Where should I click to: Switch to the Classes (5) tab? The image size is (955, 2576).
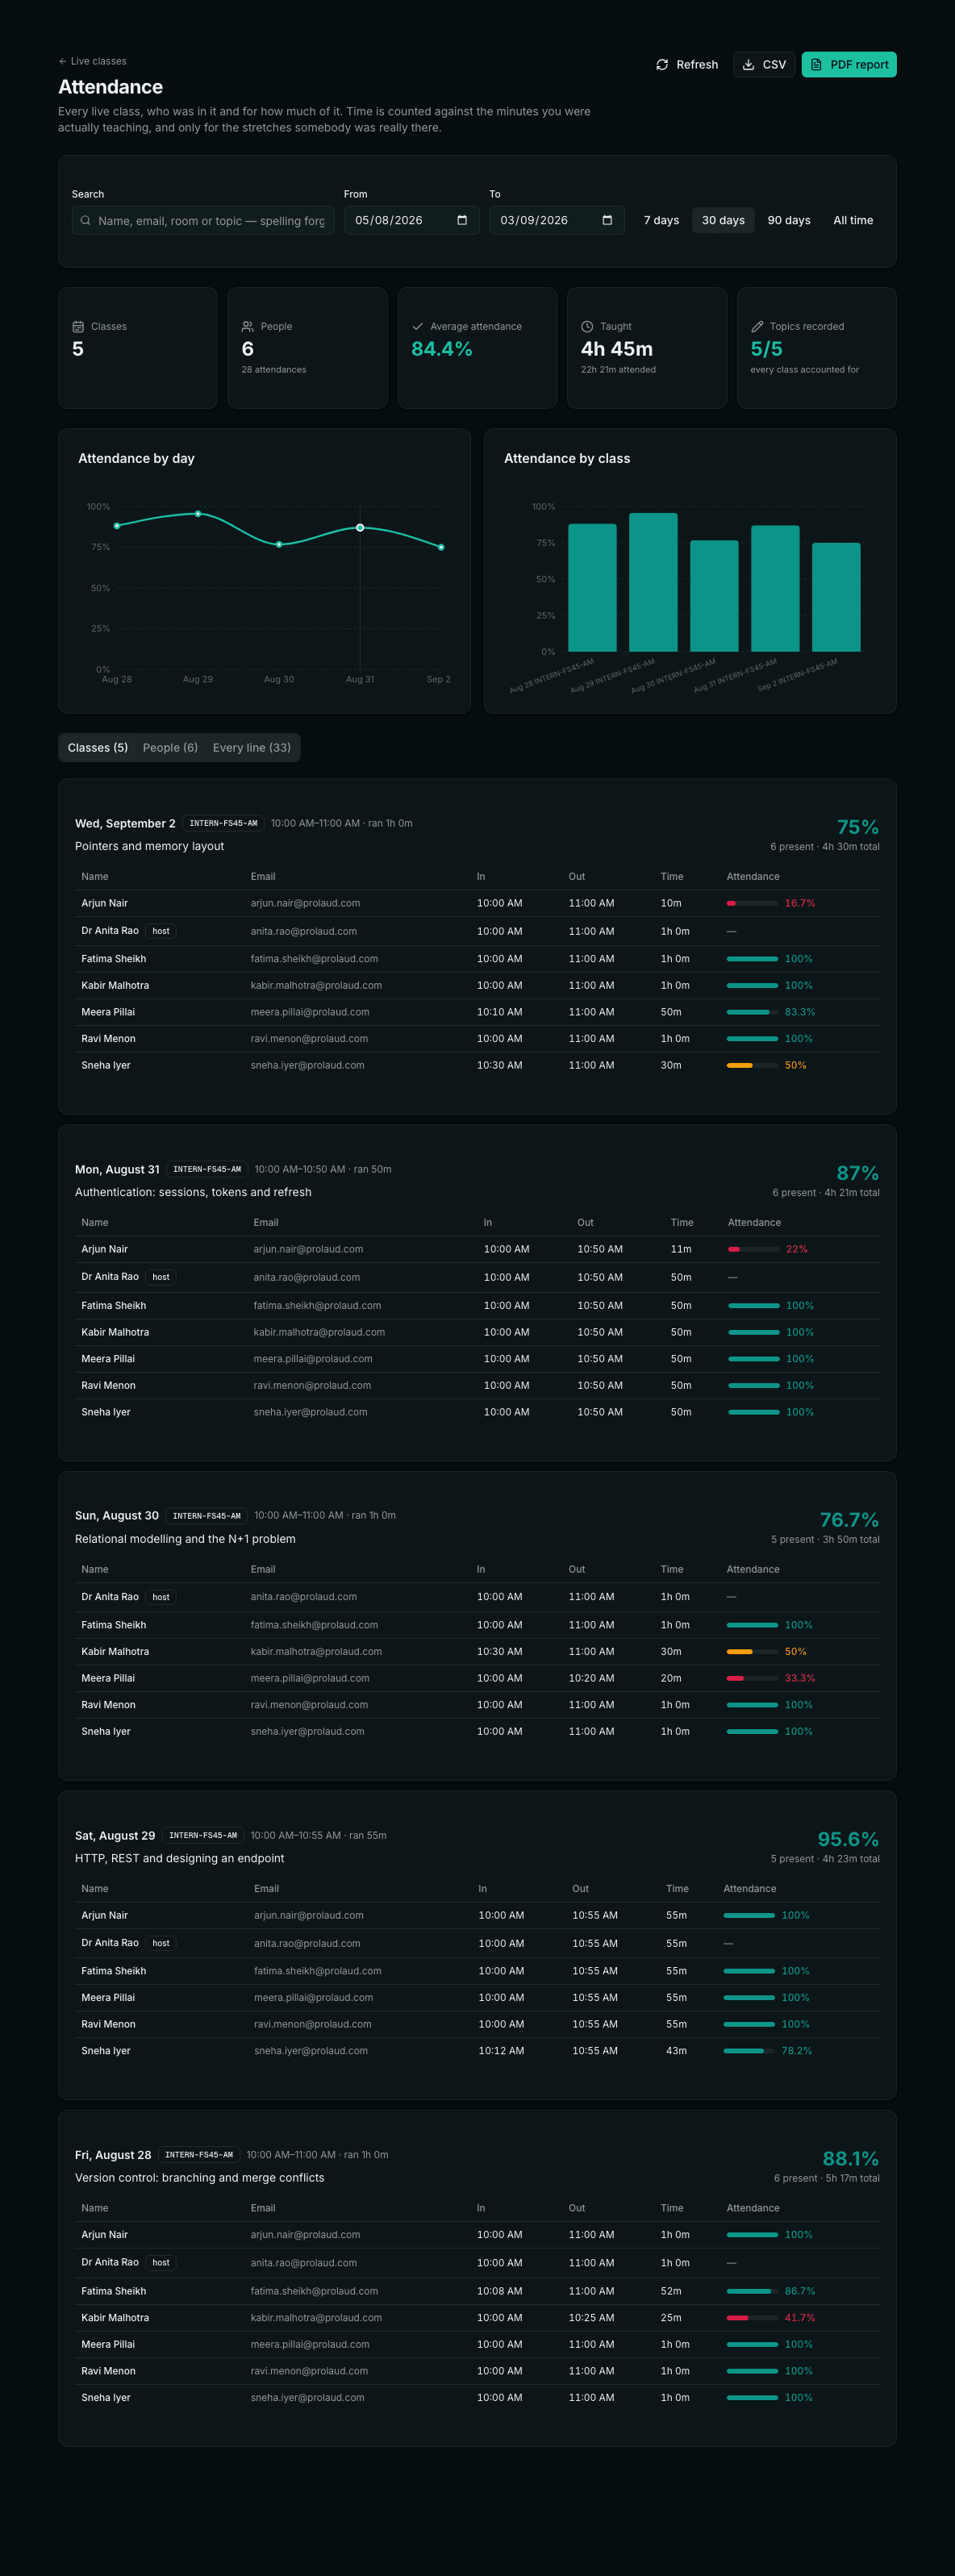(98, 748)
